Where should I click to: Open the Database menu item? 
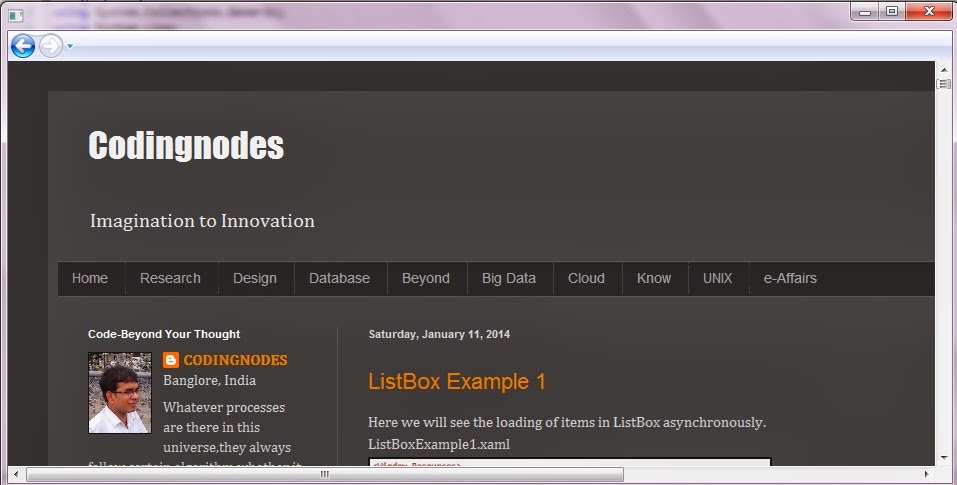click(339, 278)
